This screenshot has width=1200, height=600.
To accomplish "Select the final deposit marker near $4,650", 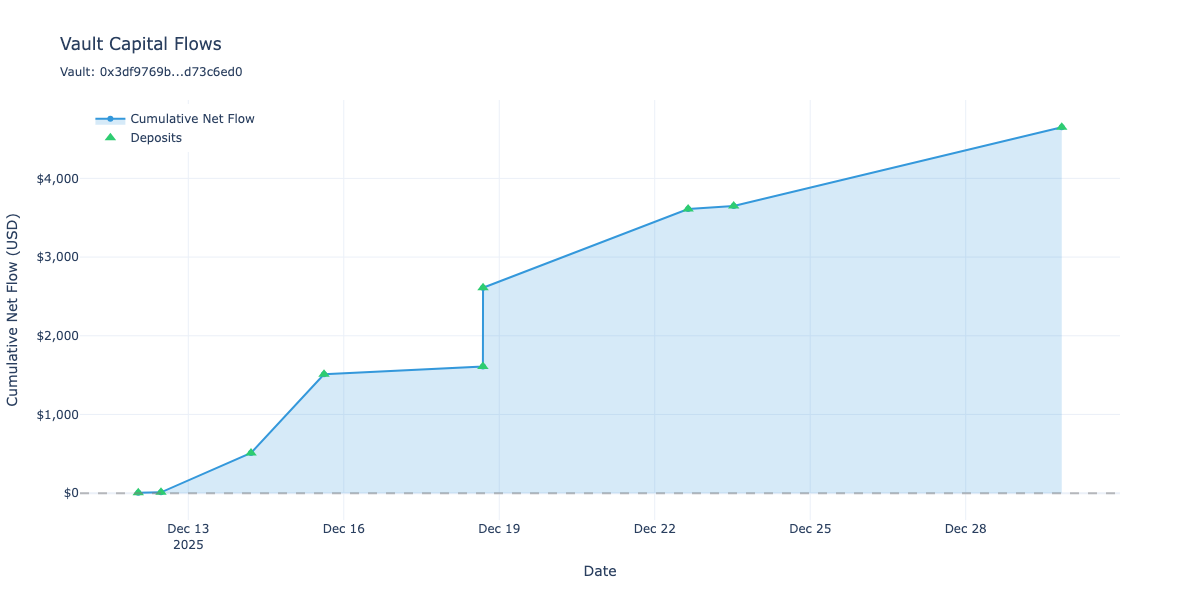I will click(x=1061, y=127).
